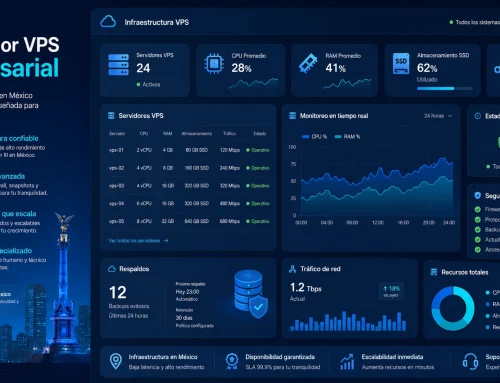
Task: Click the server stack icon in Servidores VPS card
Action: pos(118,65)
